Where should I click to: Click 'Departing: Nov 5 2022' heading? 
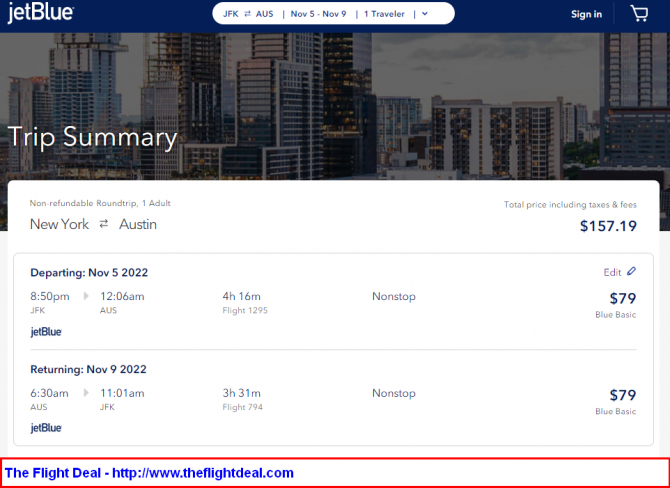[x=89, y=273]
